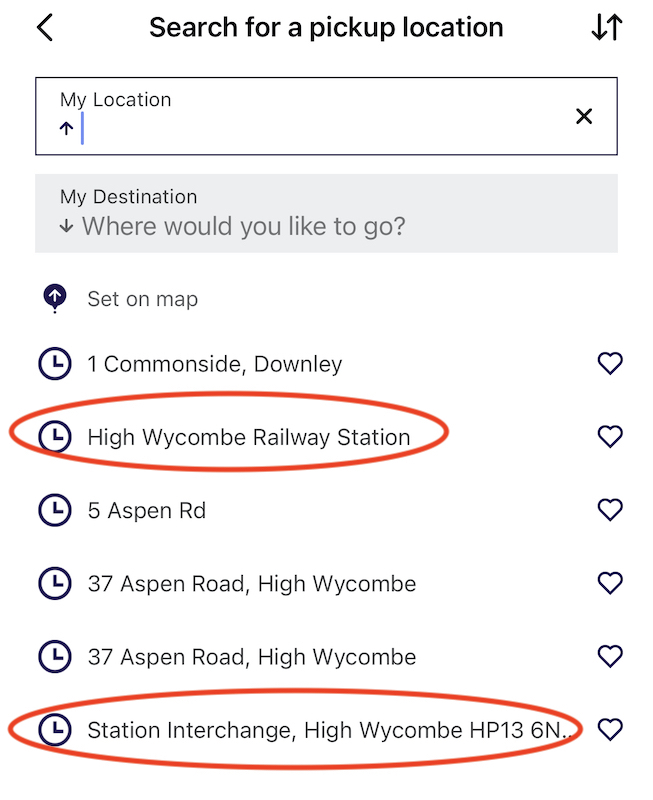Favorite 1 Commonside, Downley with heart

[x=610, y=364]
